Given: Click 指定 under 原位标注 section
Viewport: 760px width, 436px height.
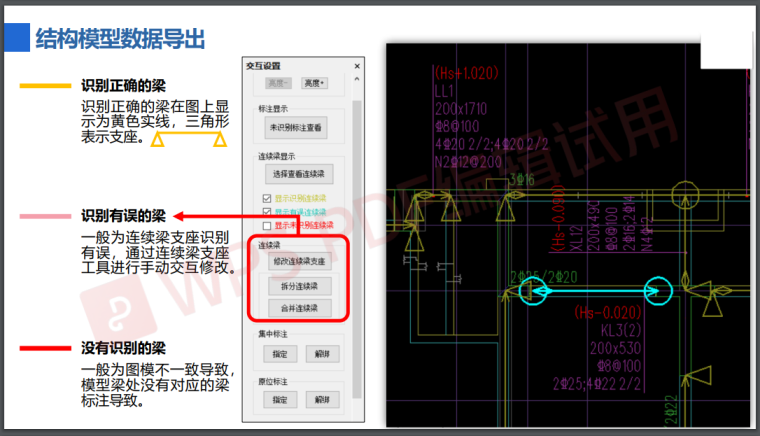Looking at the screenshot, I should click(x=279, y=399).
